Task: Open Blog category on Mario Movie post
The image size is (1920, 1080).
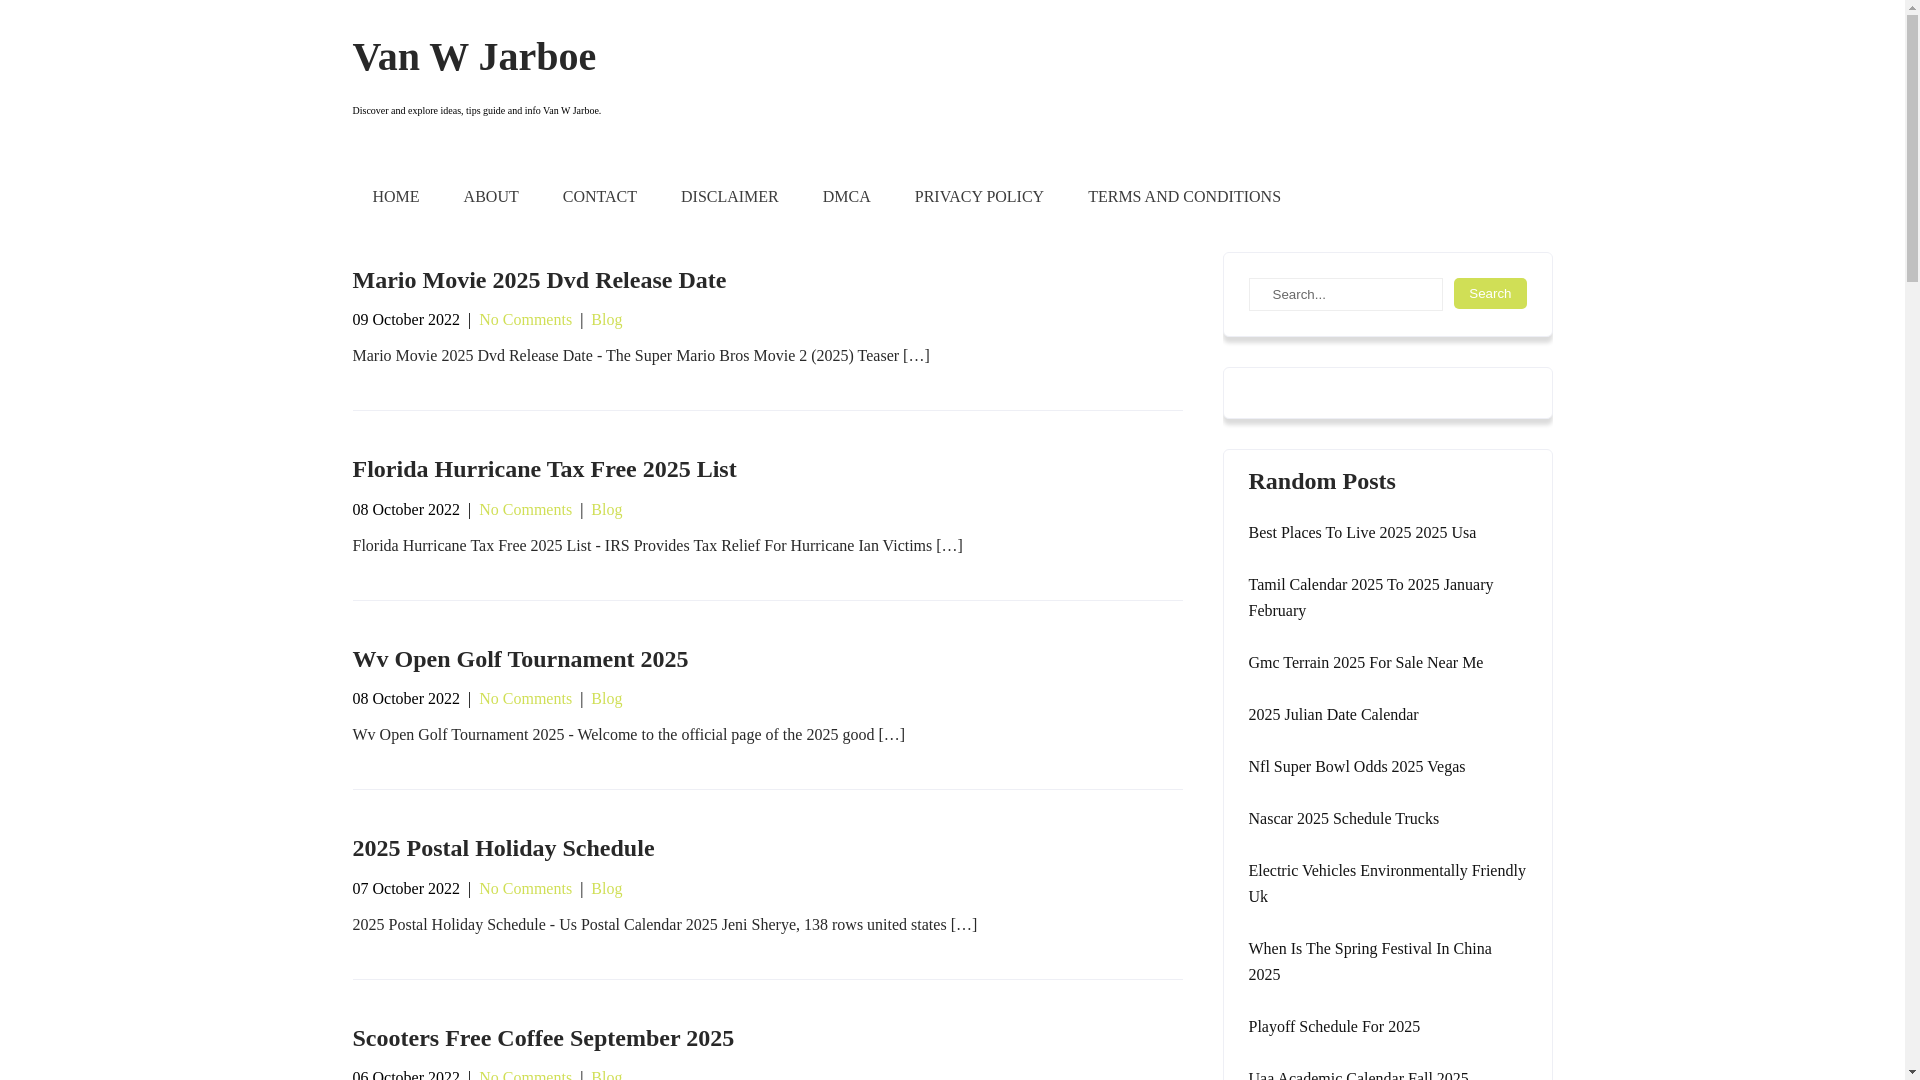Action: pyautogui.click(x=607, y=320)
